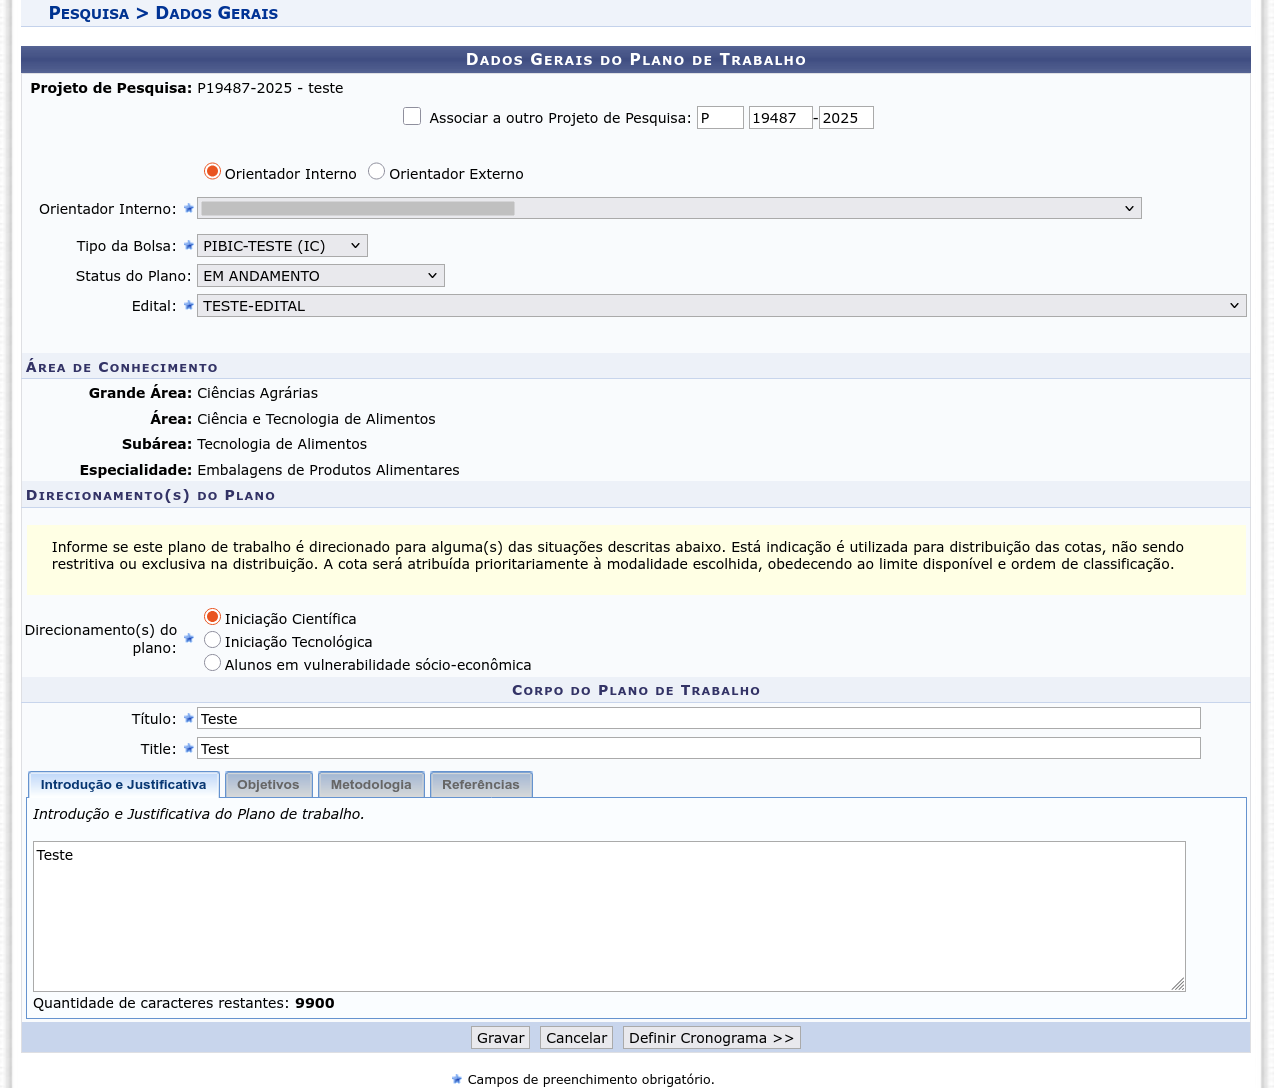The image size is (1274, 1088).
Task: Check the Associar a outro Projeto checkbox
Action: tap(412, 116)
